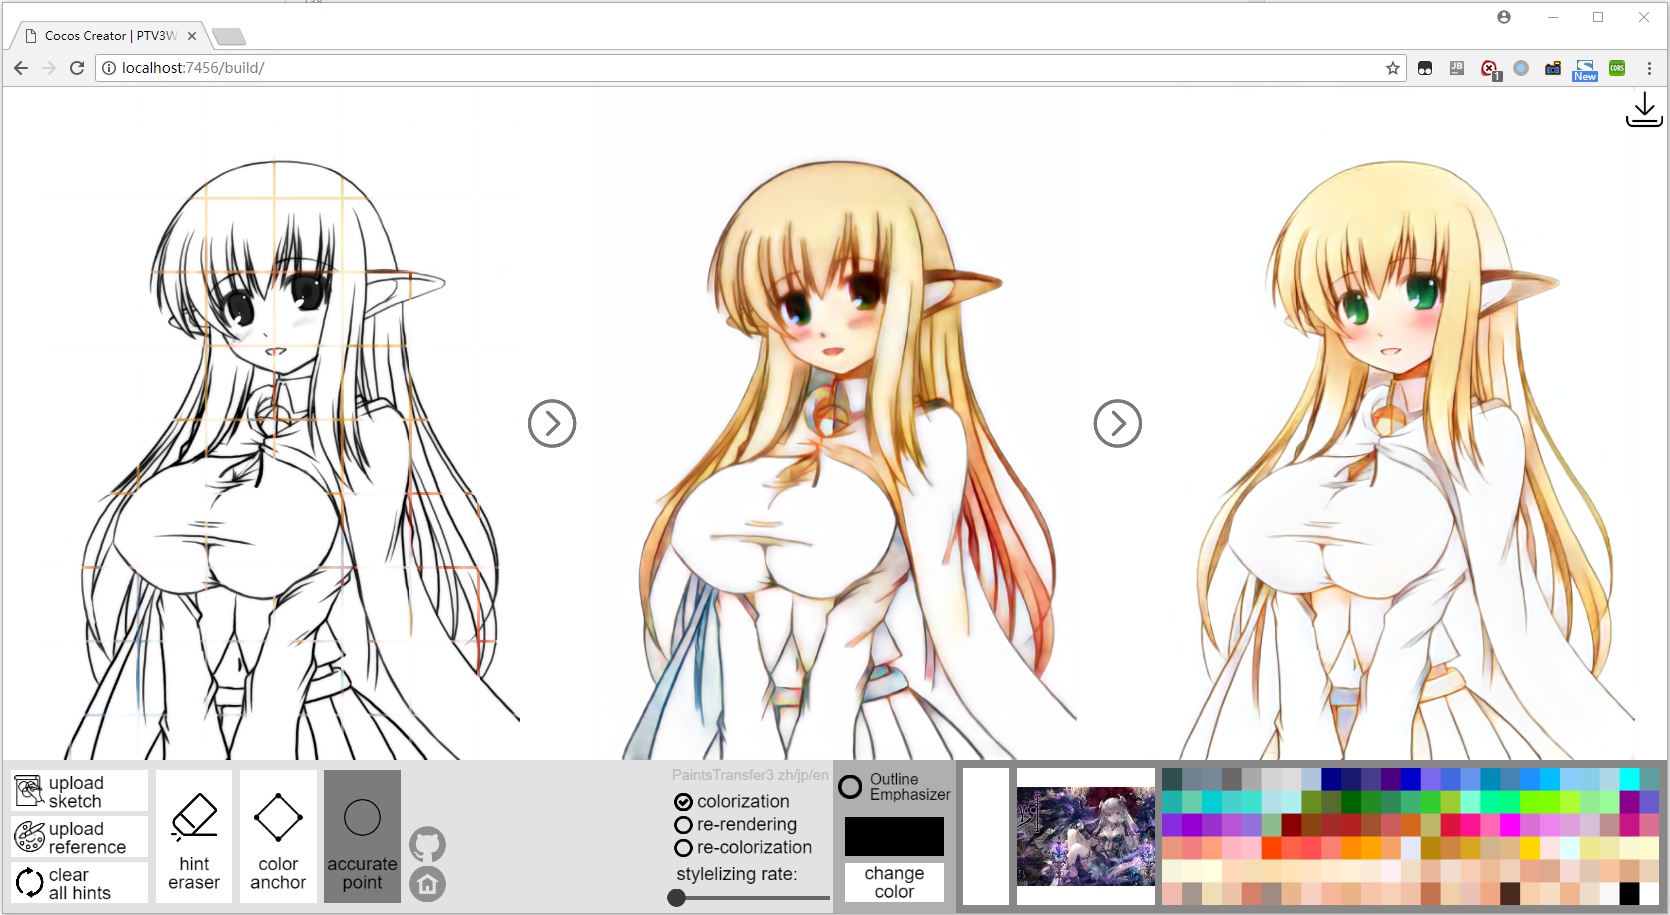Open the Chrome three-dot menu
Image resolution: width=1670 pixels, height=915 pixels.
pyautogui.click(x=1649, y=68)
